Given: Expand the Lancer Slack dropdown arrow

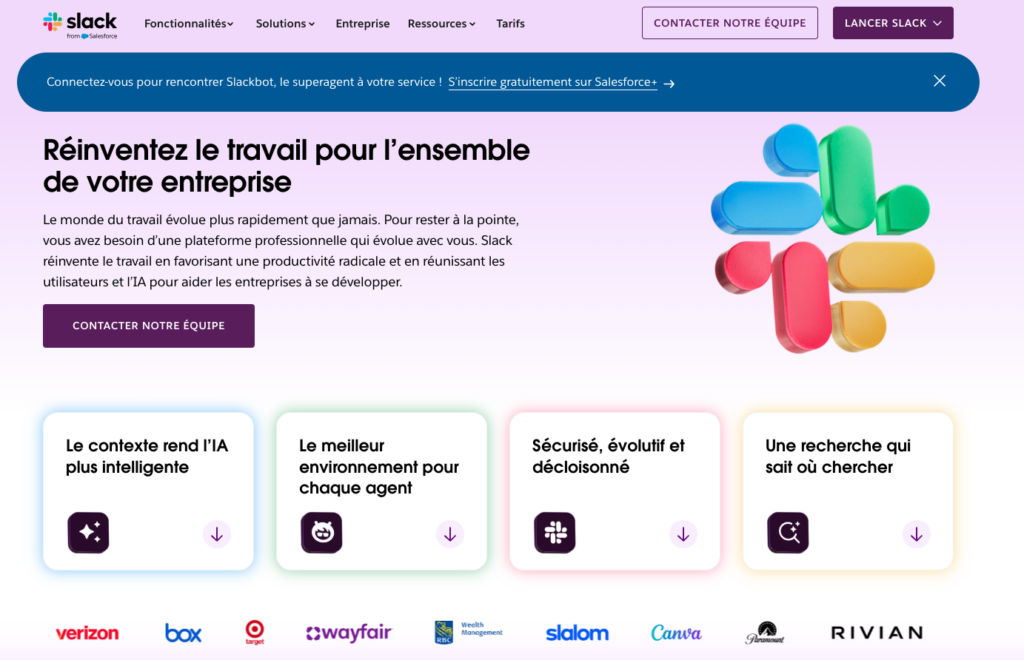Looking at the screenshot, I should 937,22.
